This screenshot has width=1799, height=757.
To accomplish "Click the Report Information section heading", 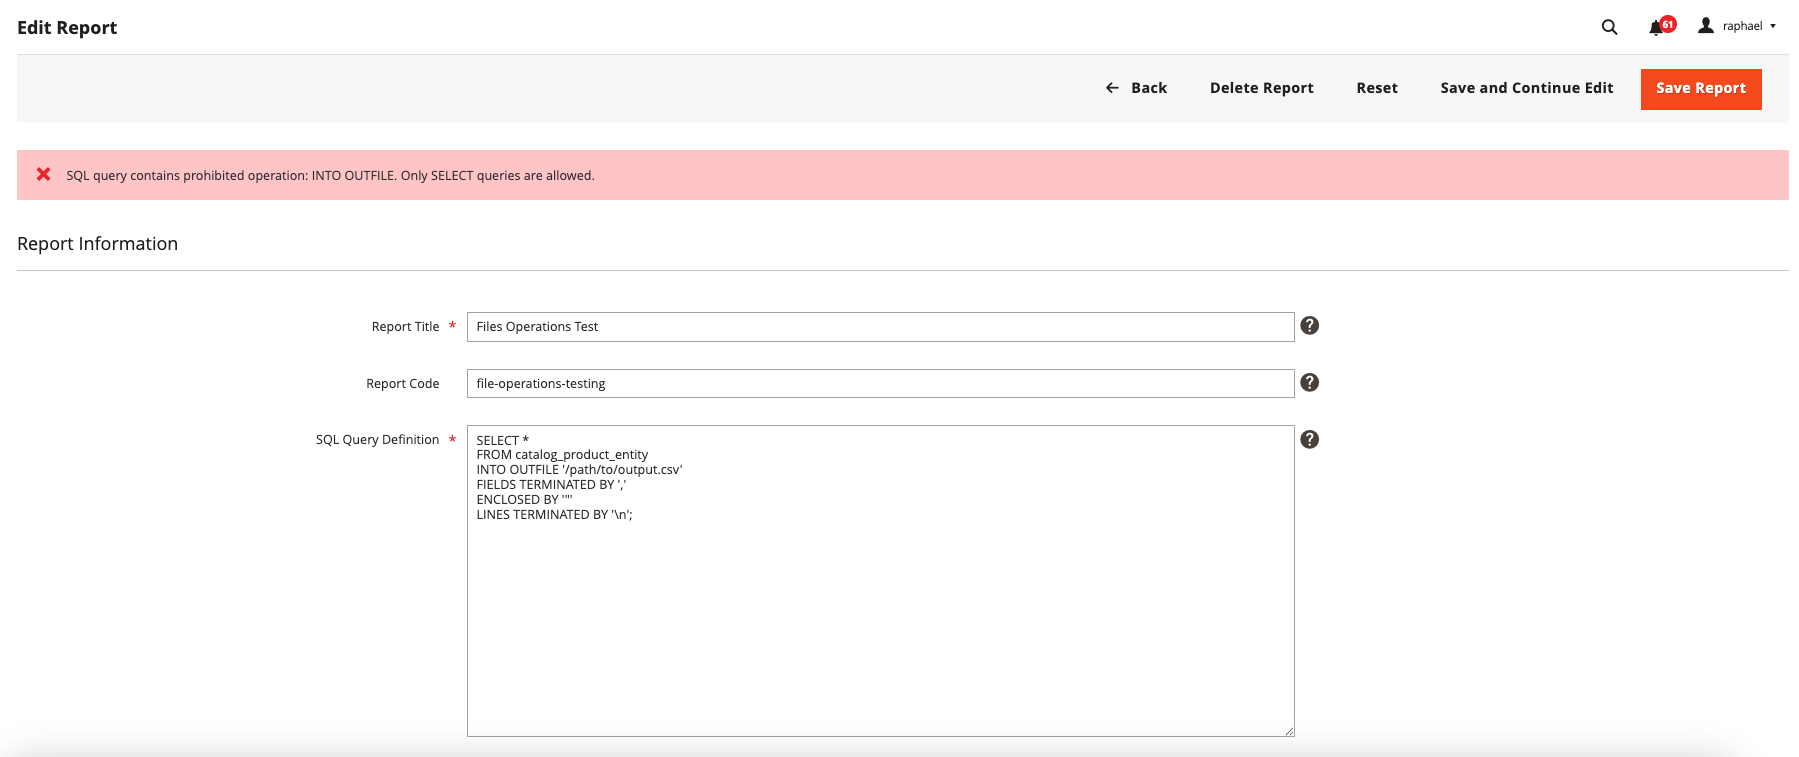I will (97, 244).
